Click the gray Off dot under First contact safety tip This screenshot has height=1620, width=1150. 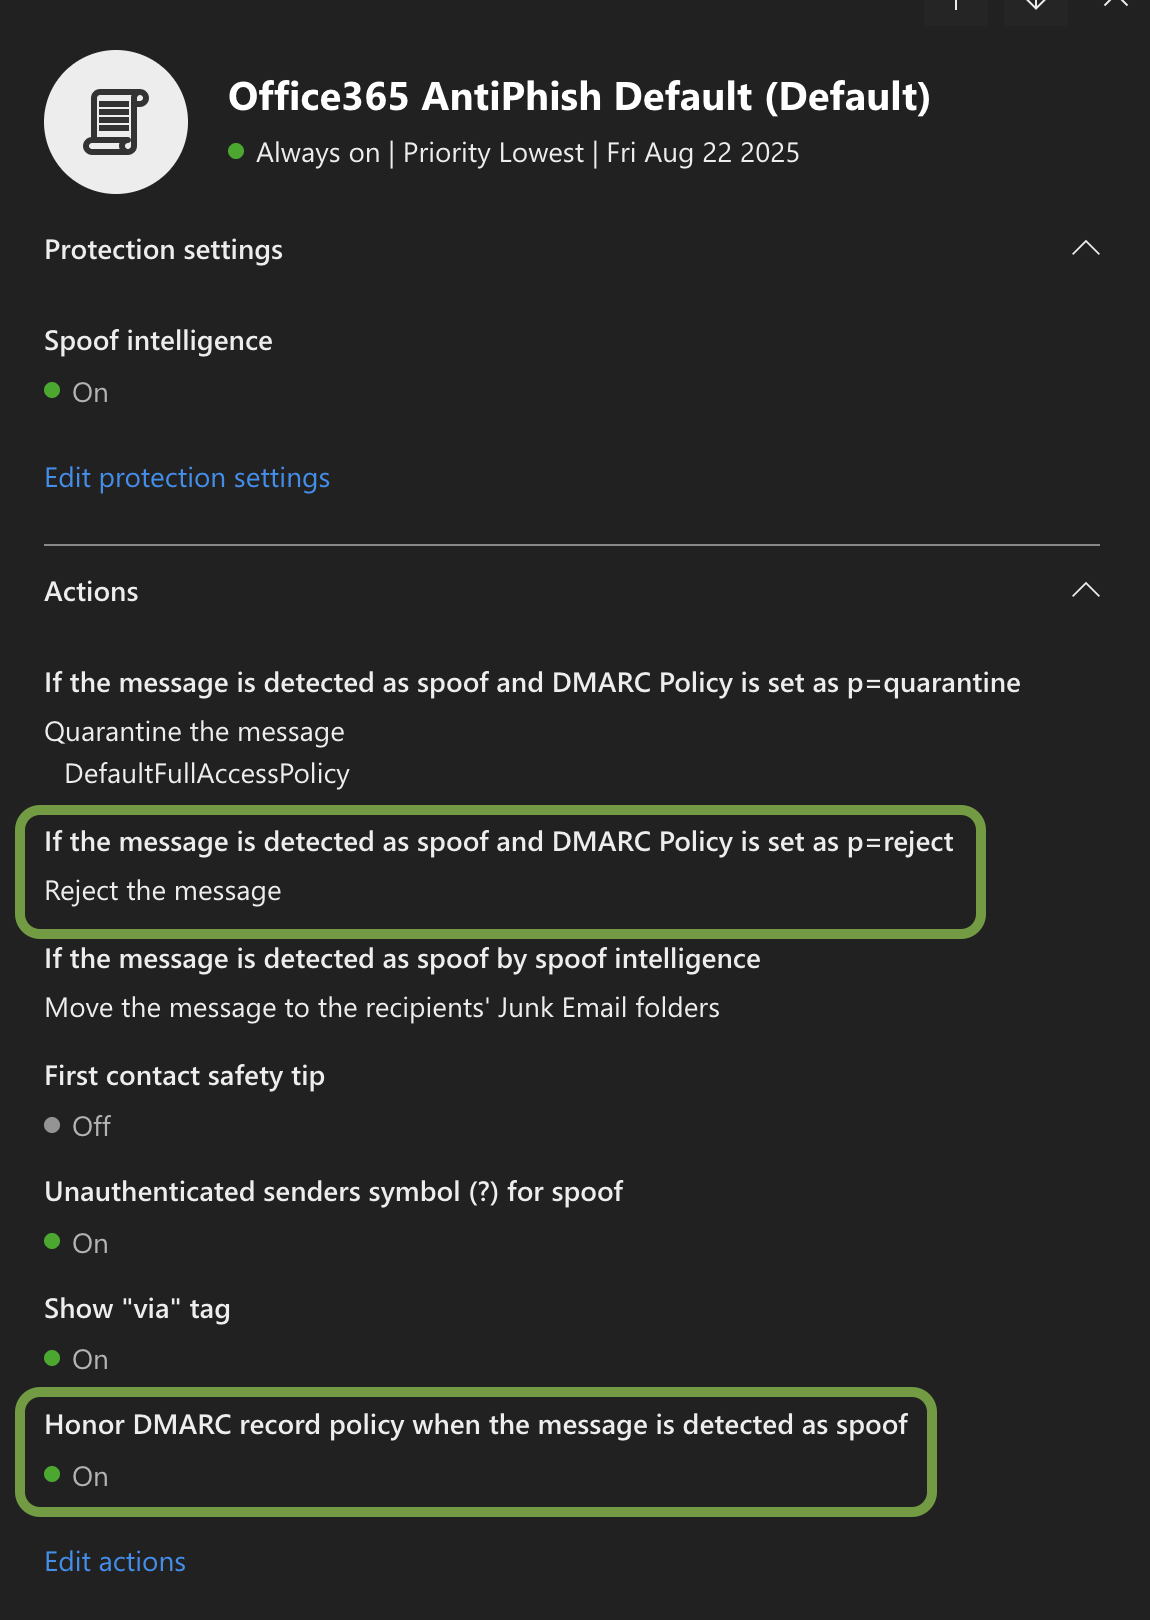53,1126
